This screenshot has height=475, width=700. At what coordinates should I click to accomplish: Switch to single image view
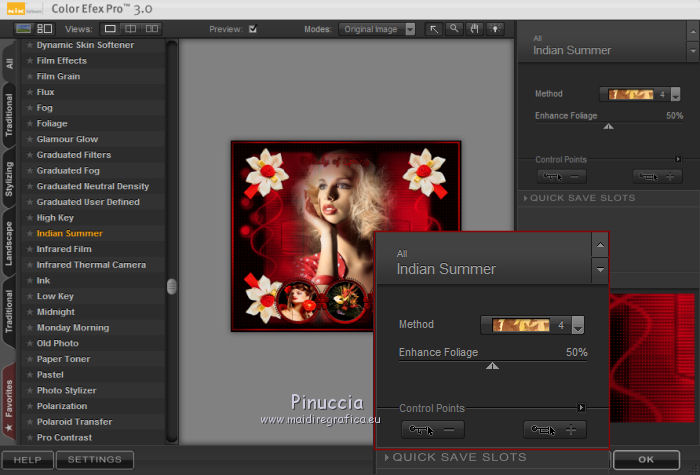coord(111,29)
